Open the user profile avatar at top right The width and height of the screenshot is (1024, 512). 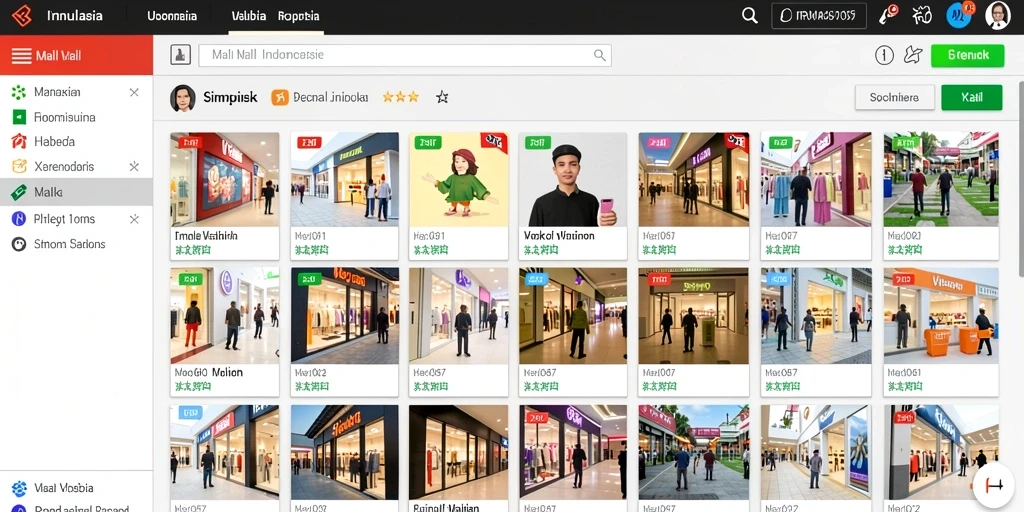[997, 16]
